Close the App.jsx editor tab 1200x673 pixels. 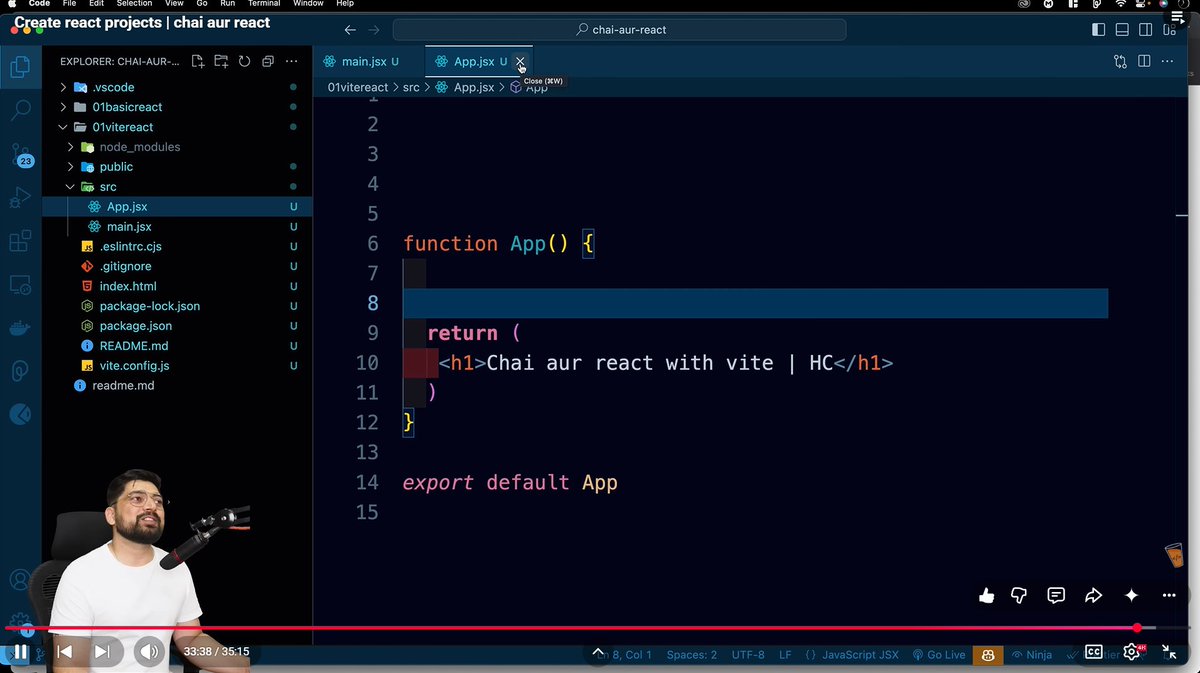520,62
